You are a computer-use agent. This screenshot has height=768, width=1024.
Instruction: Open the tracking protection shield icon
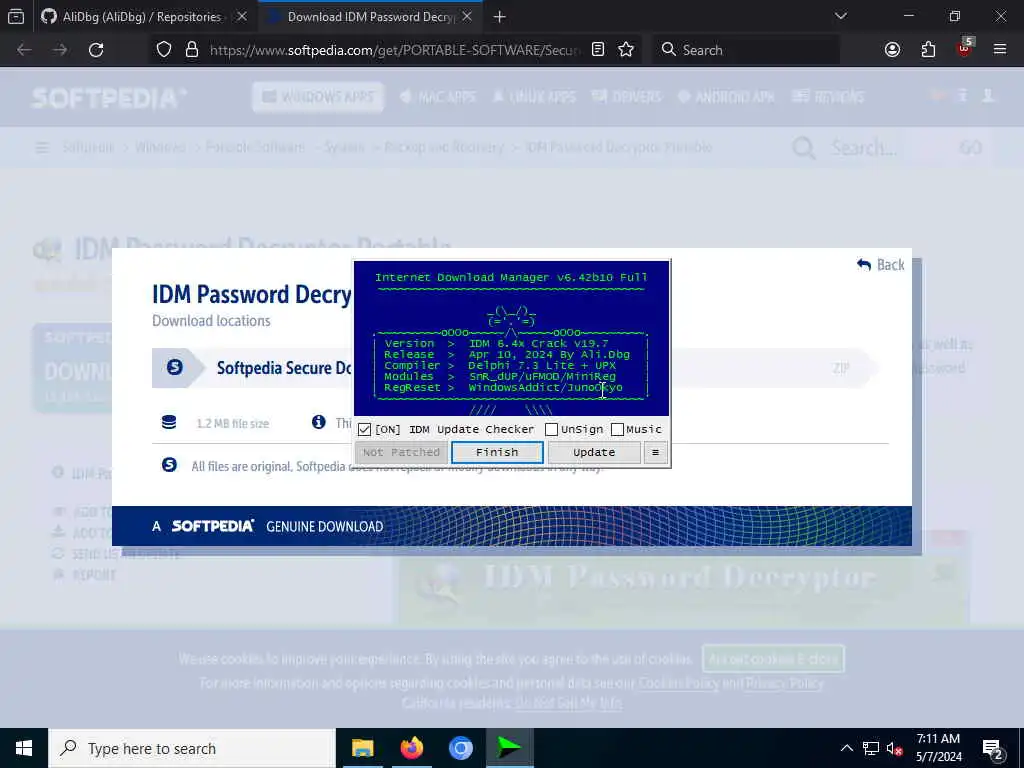tap(164, 50)
